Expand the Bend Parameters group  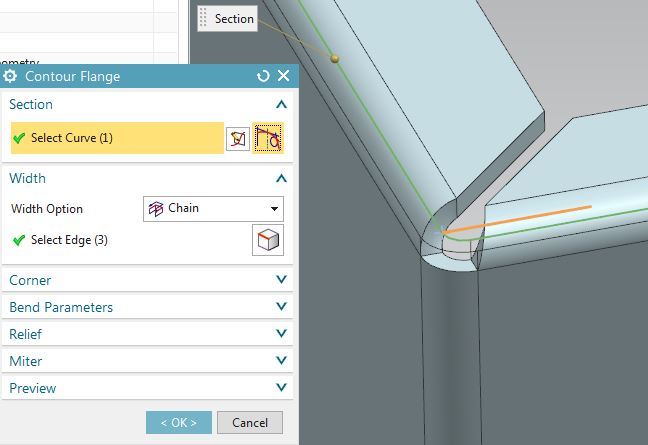click(x=281, y=308)
